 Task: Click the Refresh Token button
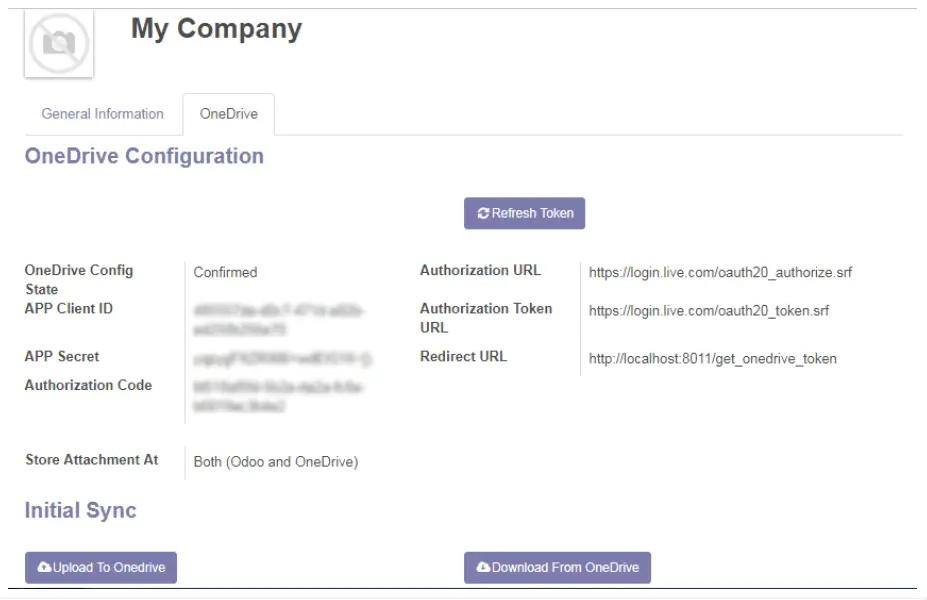coord(524,213)
